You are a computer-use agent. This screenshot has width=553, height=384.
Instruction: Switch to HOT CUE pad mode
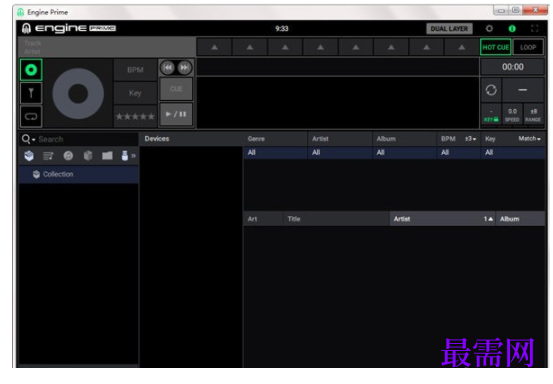[x=496, y=47]
